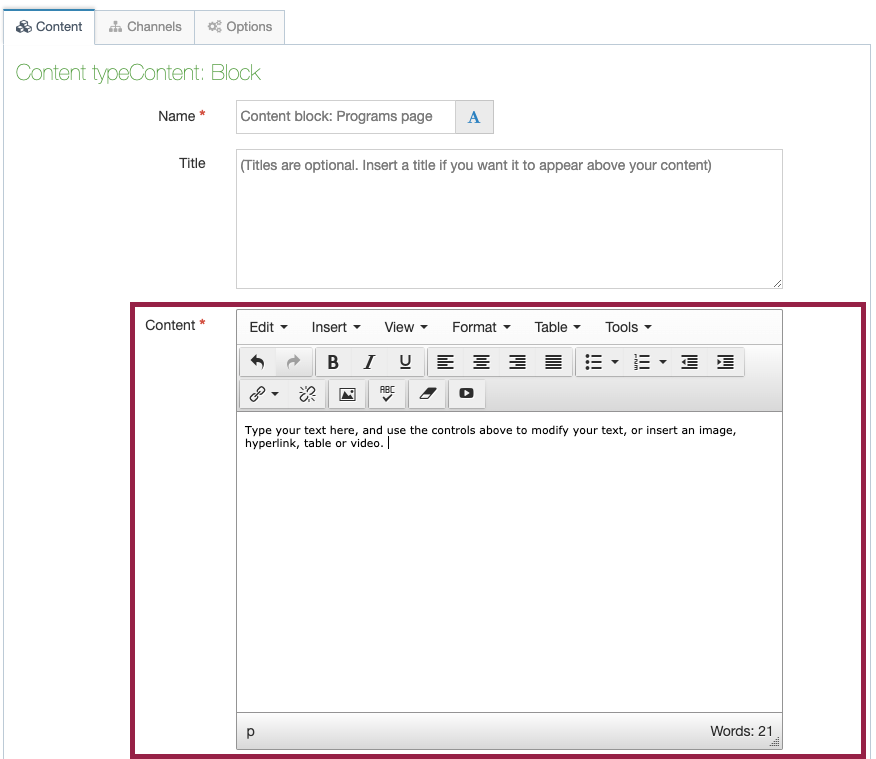Image resolution: width=876 pixels, height=759 pixels.
Task: Click the Clear Formatting eraser icon
Action: 427,394
